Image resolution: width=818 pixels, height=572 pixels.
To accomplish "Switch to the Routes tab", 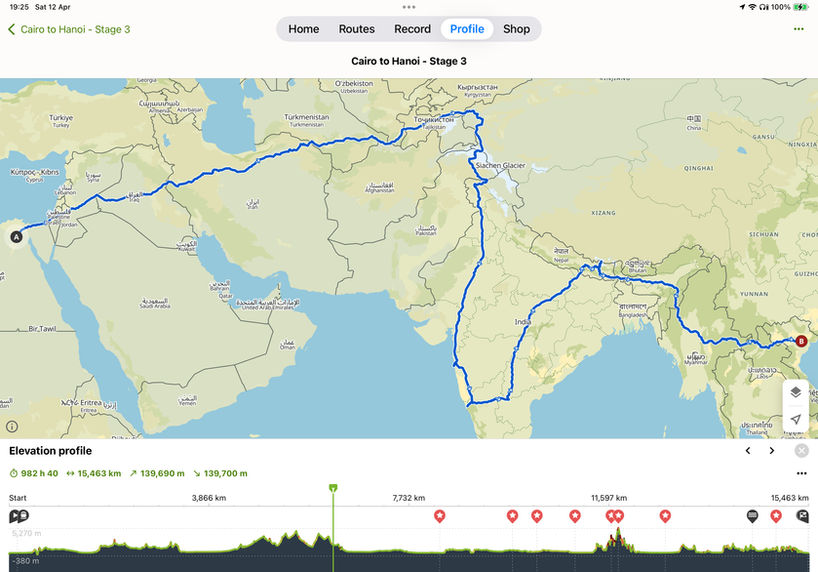I will point(356,29).
